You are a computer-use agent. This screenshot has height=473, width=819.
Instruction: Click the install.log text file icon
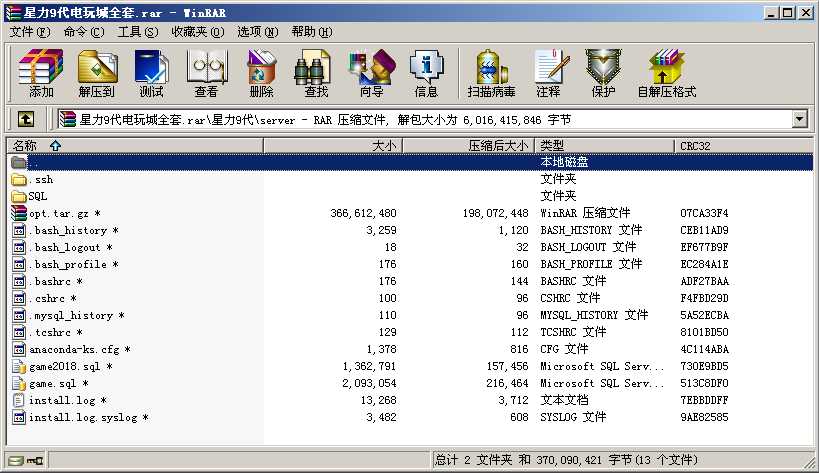pos(19,400)
